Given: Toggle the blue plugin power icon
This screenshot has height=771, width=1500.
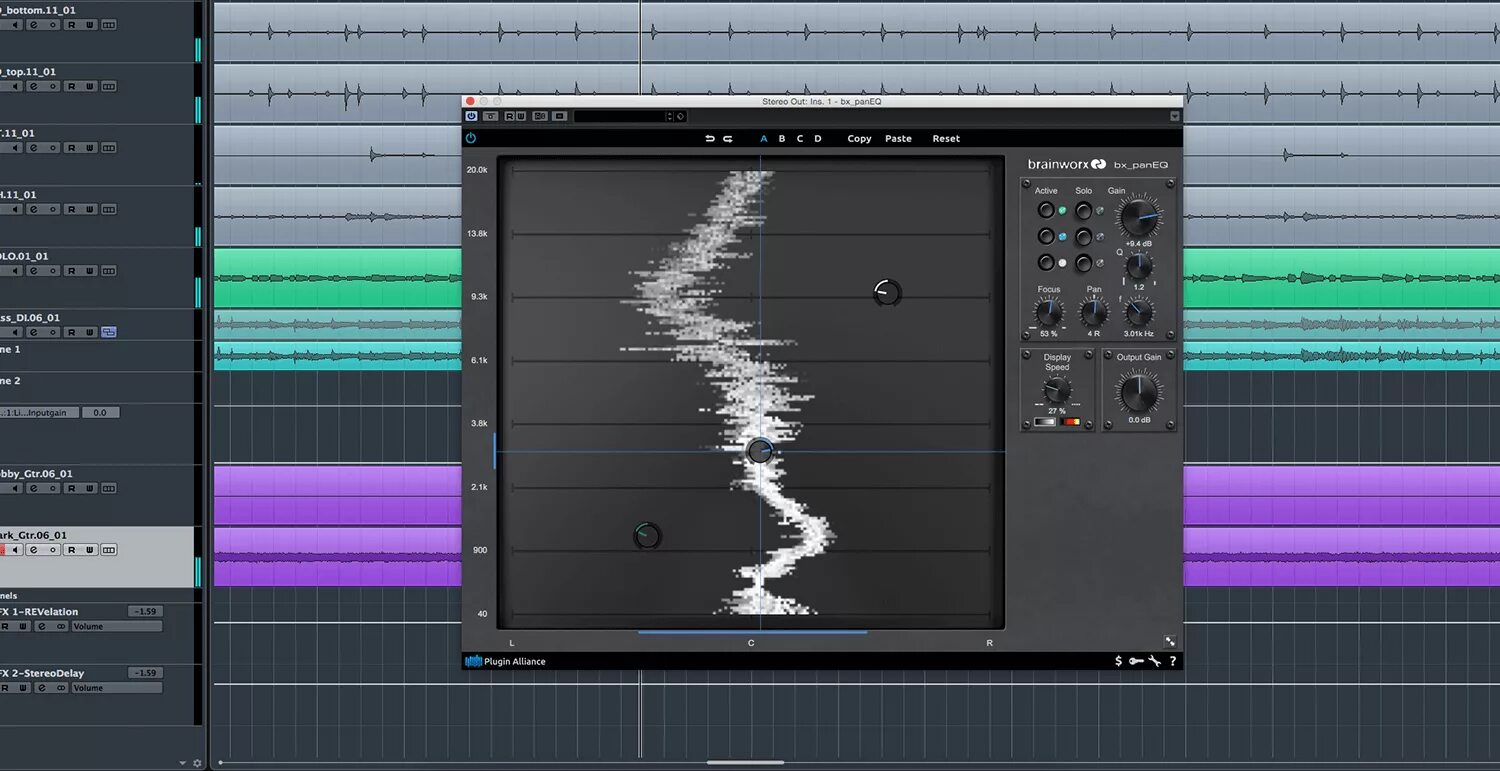Looking at the screenshot, I should coord(471,138).
